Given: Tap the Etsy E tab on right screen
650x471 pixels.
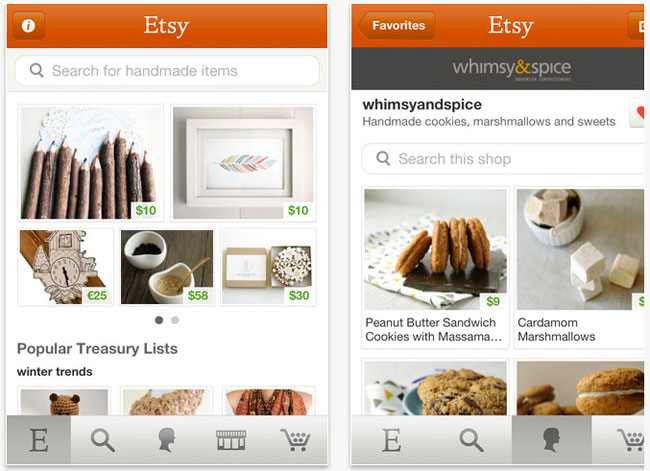Looking at the screenshot, I should coord(392,440).
